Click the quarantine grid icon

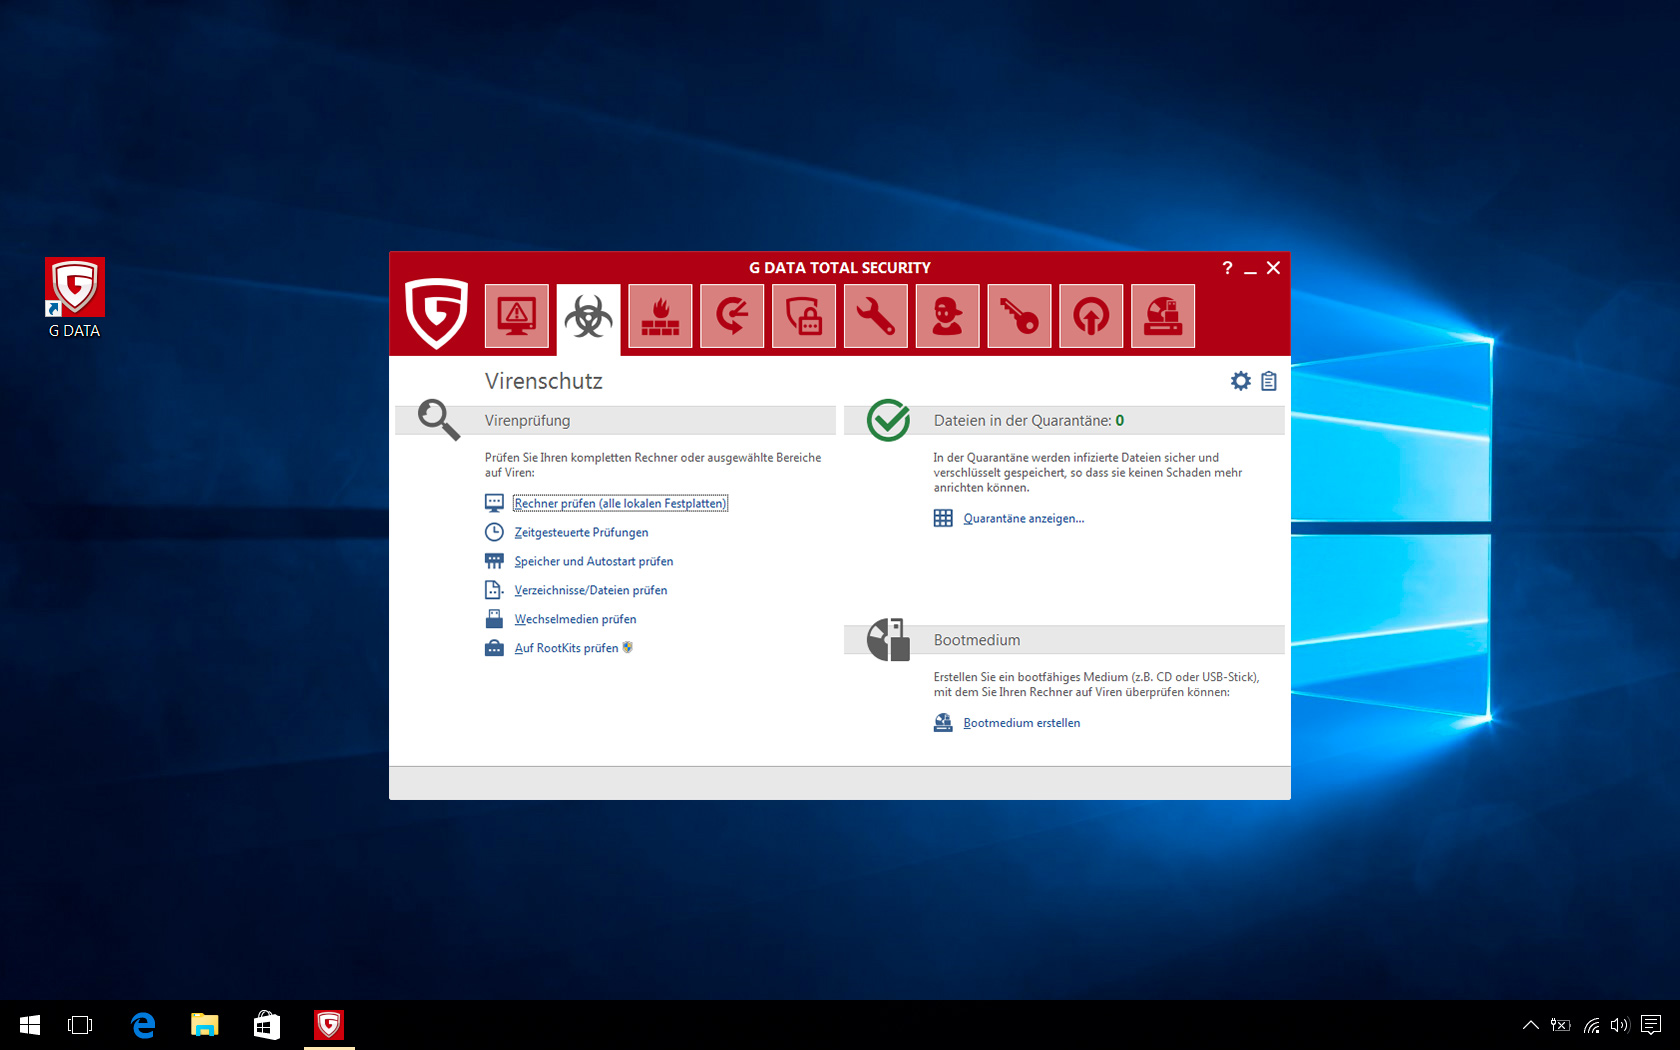click(x=943, y=518)
